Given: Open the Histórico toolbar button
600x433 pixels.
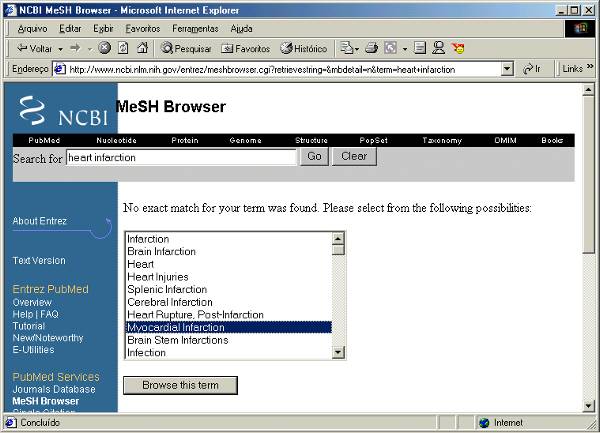Looking at the screenshot, I should point(303,48).
